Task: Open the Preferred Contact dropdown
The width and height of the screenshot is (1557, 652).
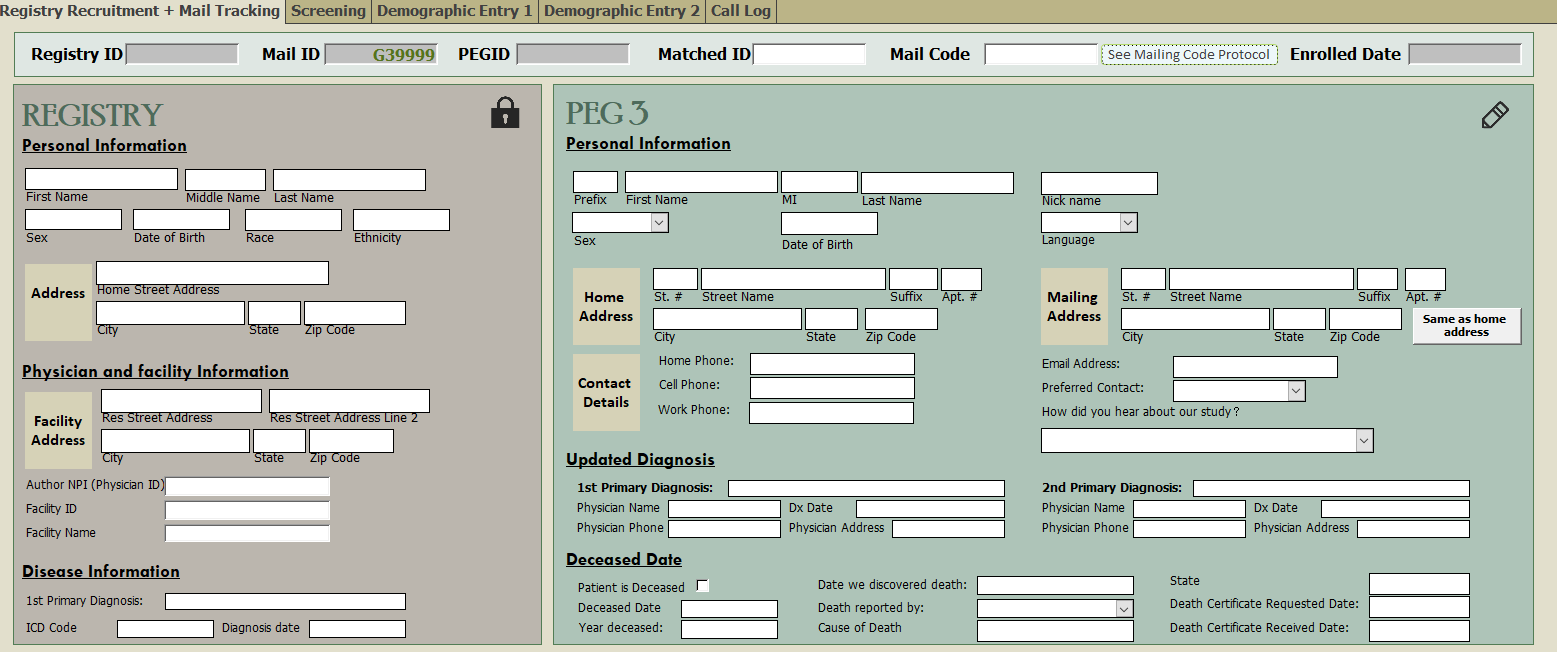Action: tap(1296, 391)
